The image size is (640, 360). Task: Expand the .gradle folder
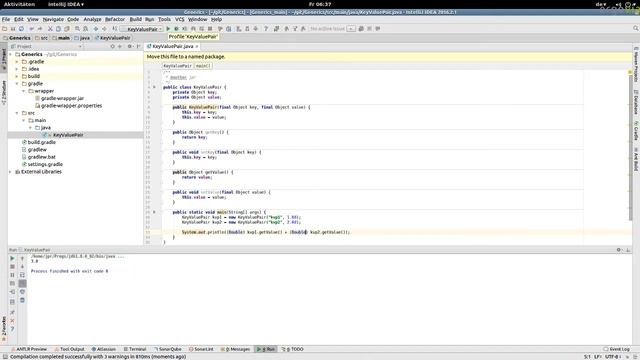pos(17,62)
